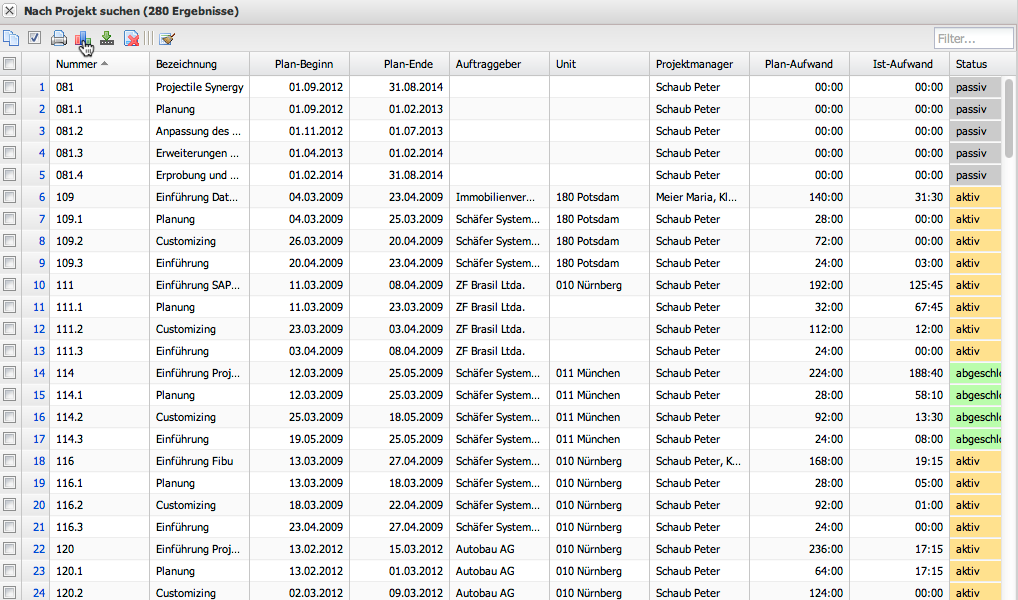The image size is (1018, 600).
Task: Click into the Filter text field
Action: click(973, 39)
